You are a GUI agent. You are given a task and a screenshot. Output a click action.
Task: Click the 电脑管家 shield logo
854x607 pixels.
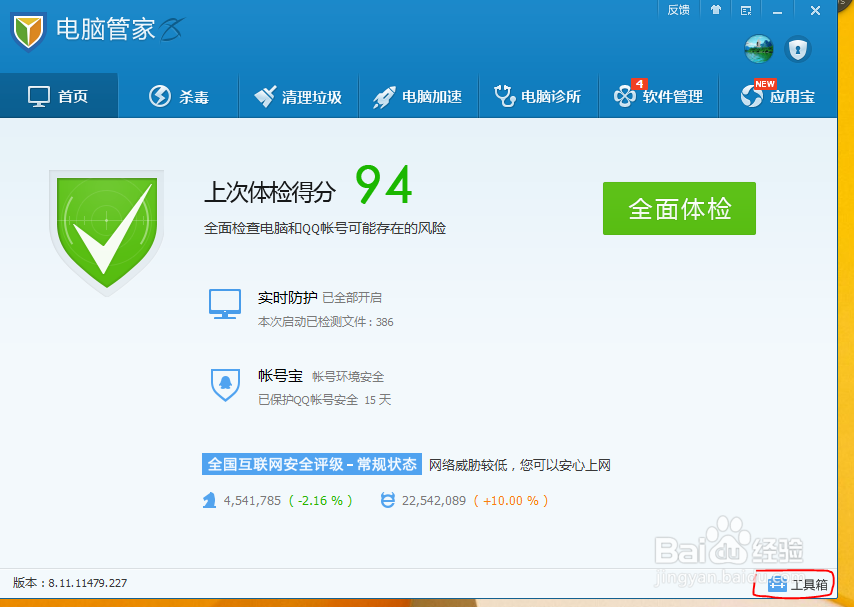(28, 31)
